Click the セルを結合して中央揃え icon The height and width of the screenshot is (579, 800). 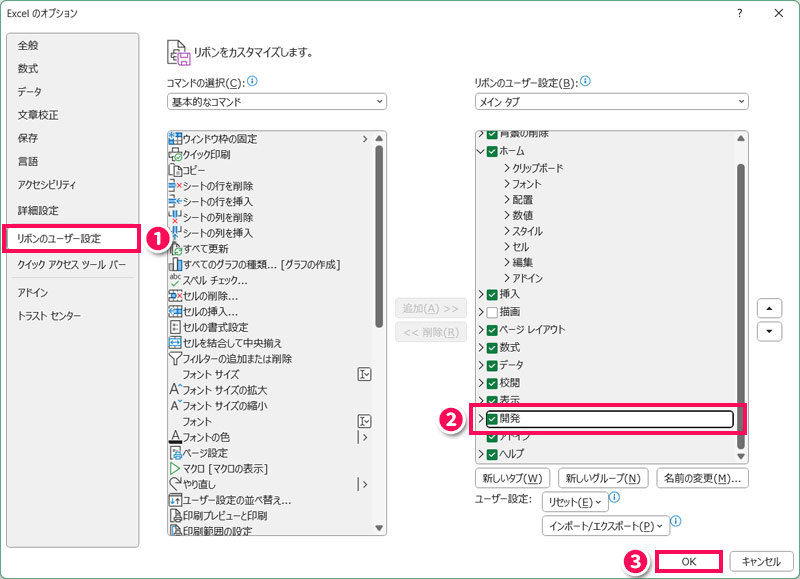coord(175,343)
